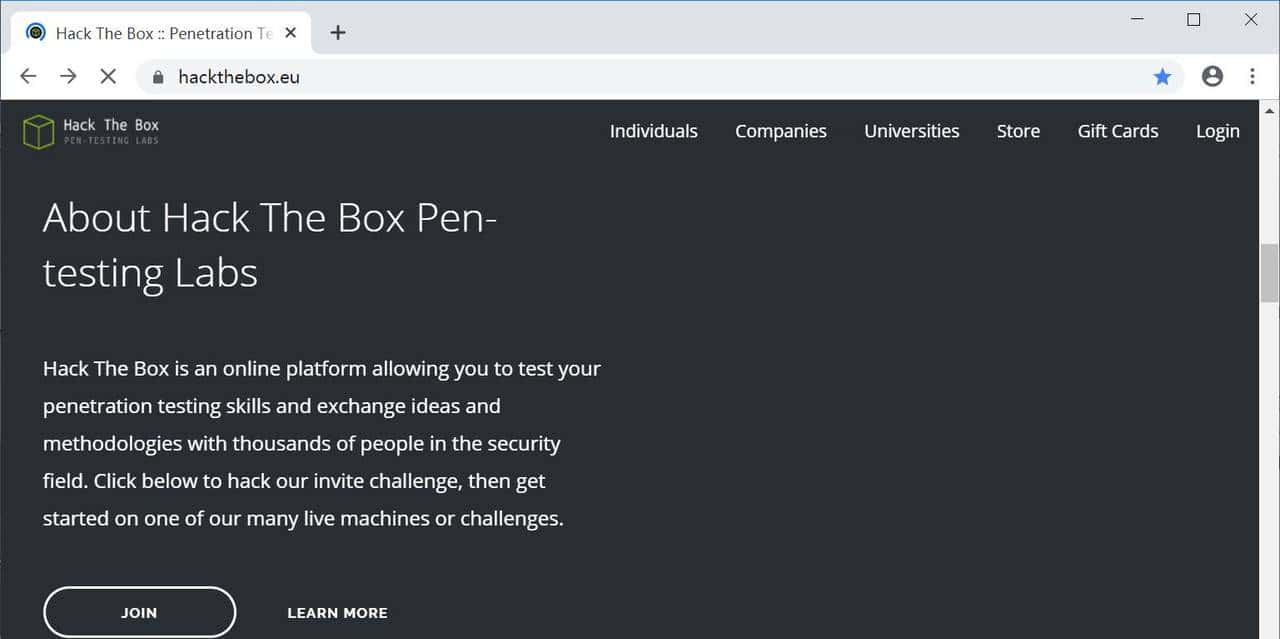Viewport: 1280px width, 639px height.
Task: Click the JOIN button
Action: (139, 612)
